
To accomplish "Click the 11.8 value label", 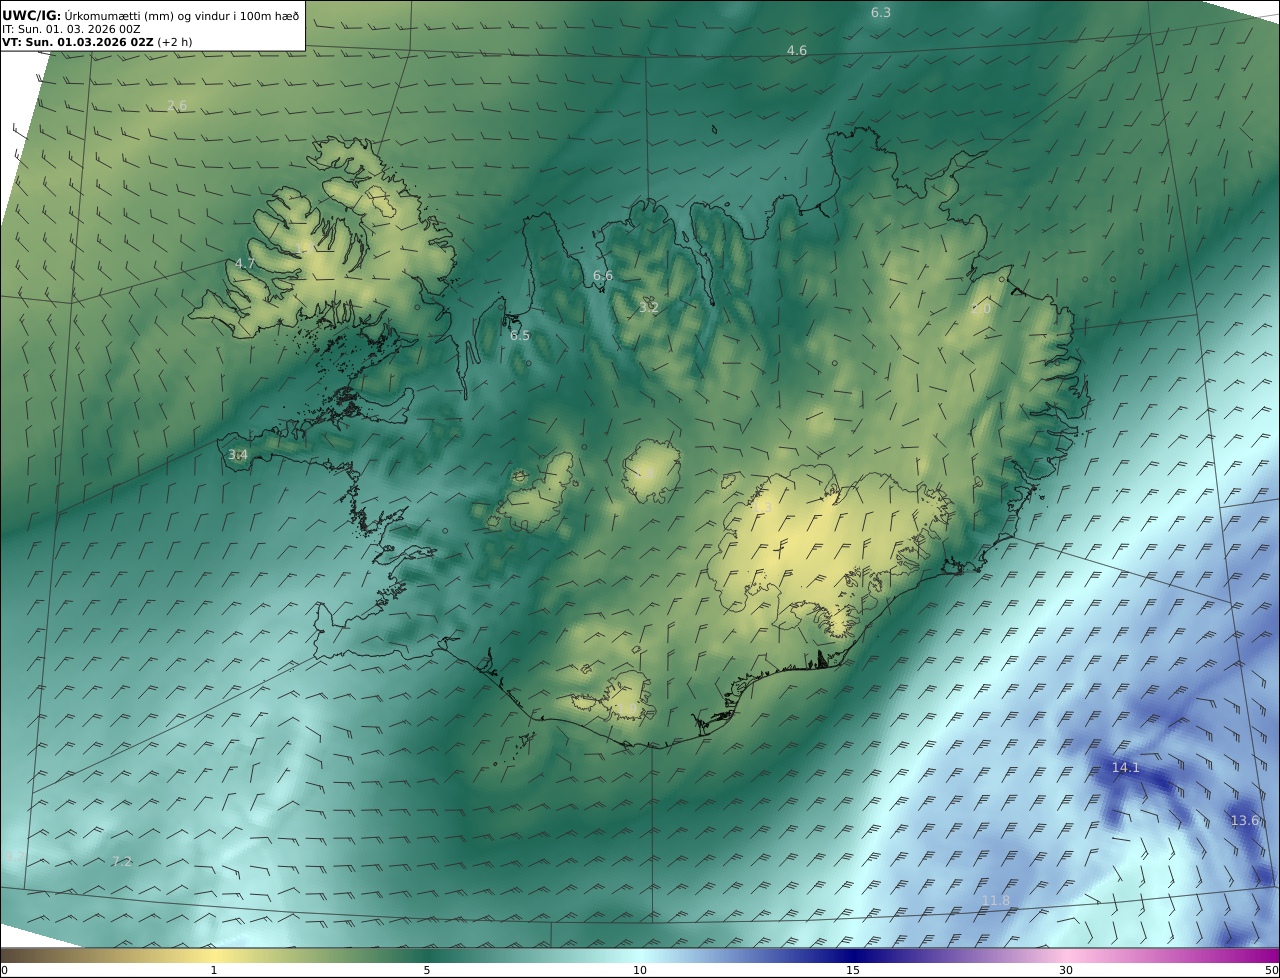I will tap(996, 901).
